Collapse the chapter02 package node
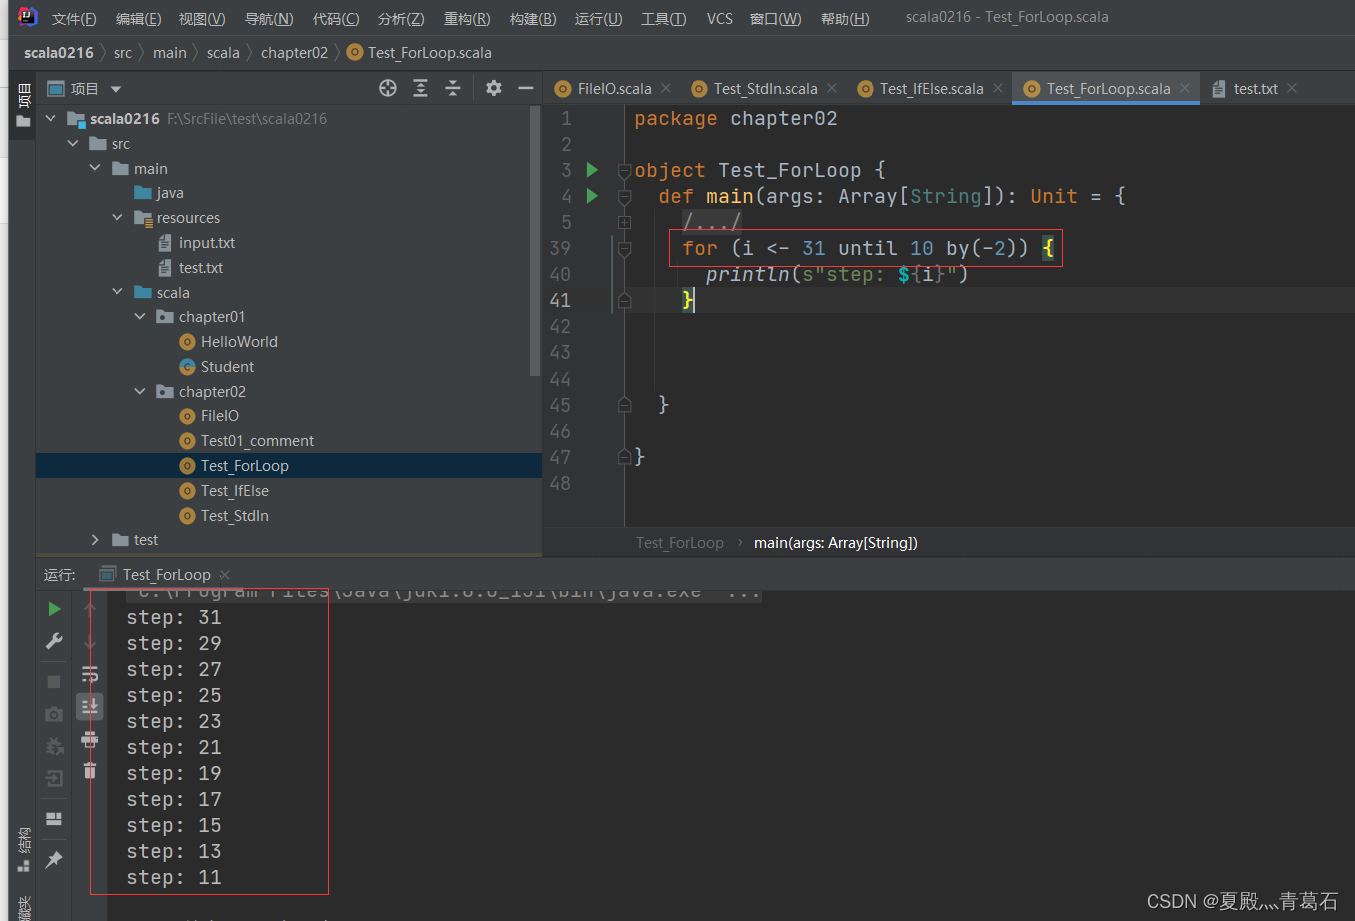 click(140, 391)
